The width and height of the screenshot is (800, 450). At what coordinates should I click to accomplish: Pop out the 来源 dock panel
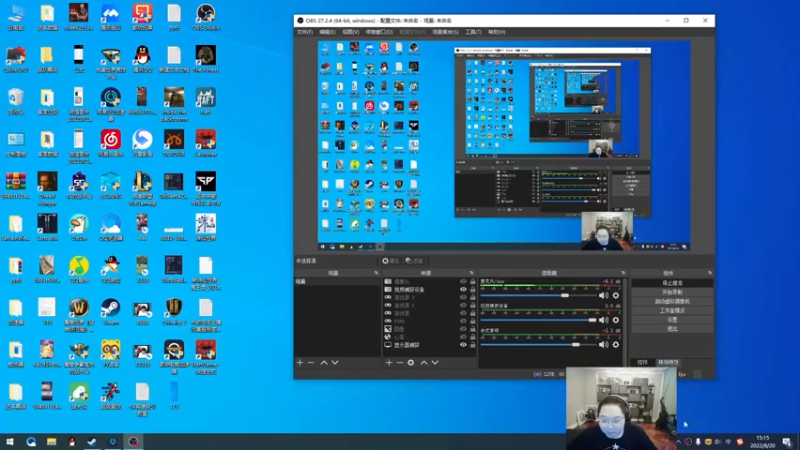471,273
